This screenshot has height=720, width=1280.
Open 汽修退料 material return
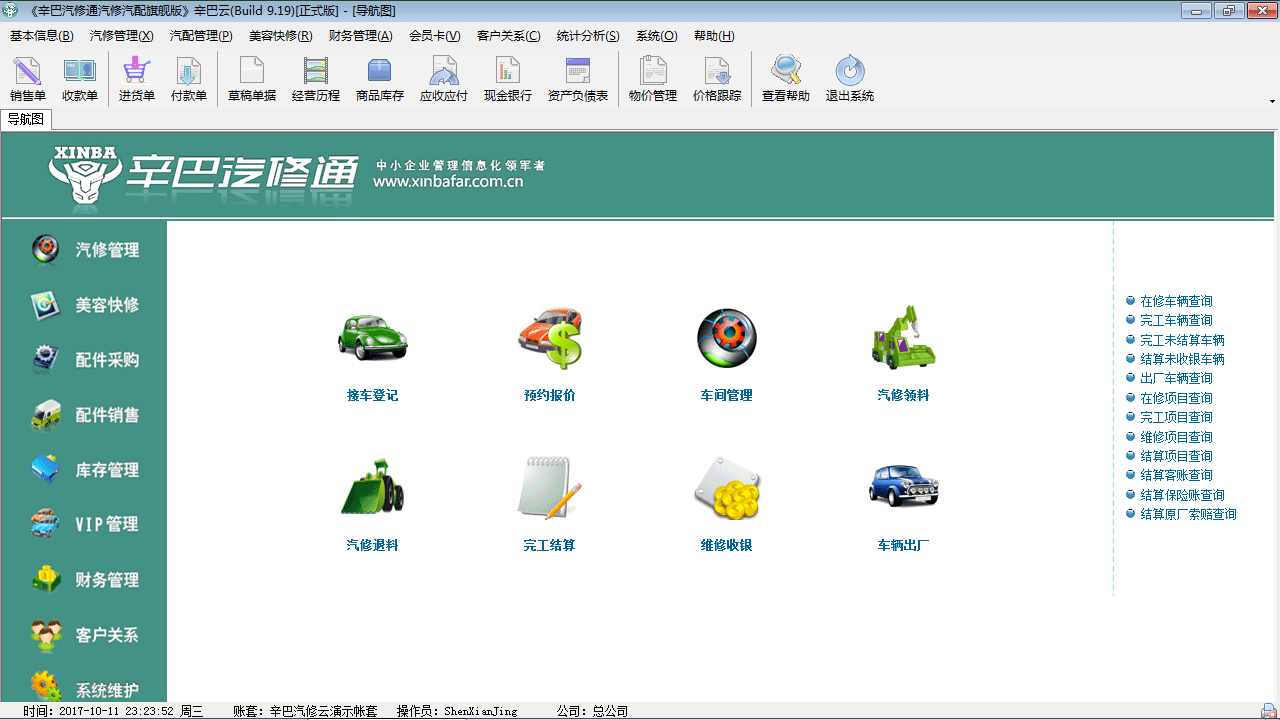[373, 505]
